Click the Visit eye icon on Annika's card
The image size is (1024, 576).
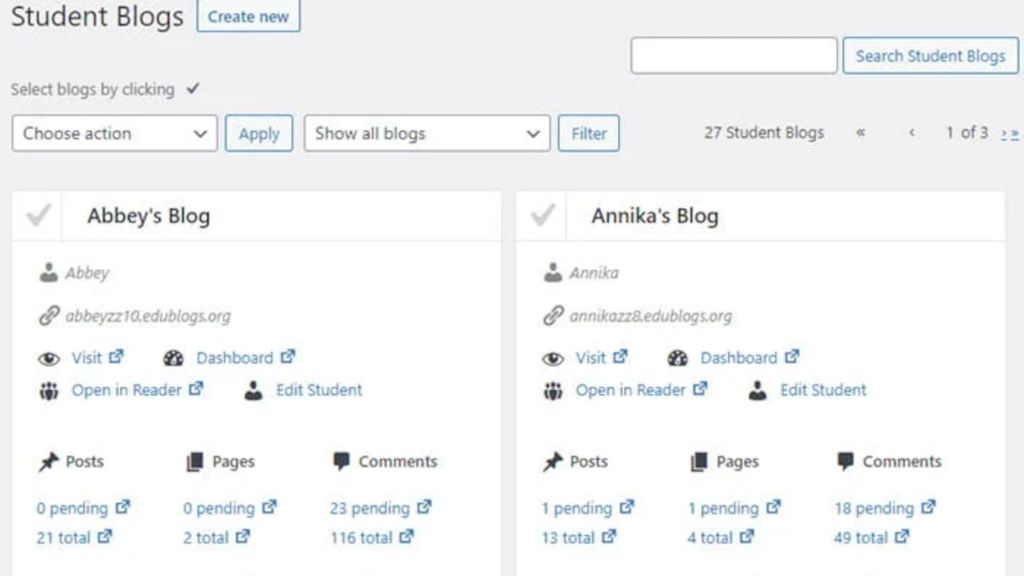[x=554, y=357]
